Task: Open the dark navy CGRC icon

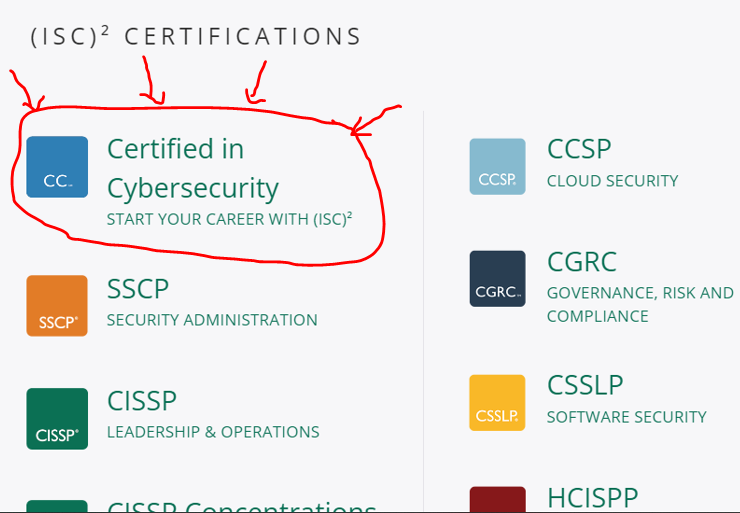Action: pyautogui.click(x=497, y=278)
